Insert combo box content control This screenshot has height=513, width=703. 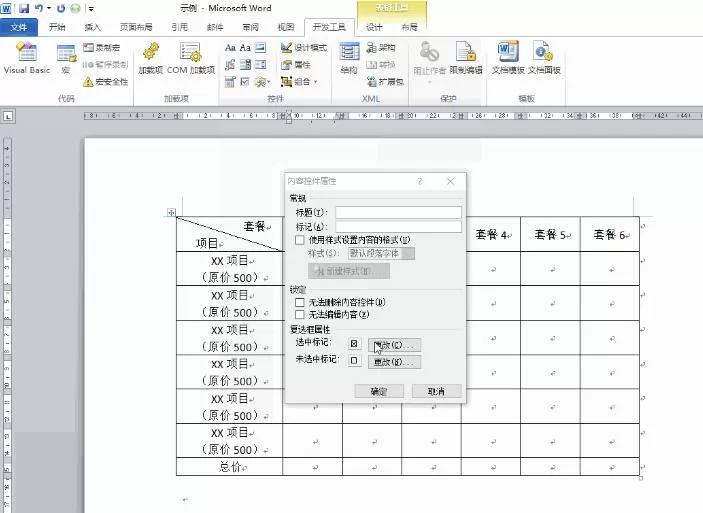click(x=245, y=65)
